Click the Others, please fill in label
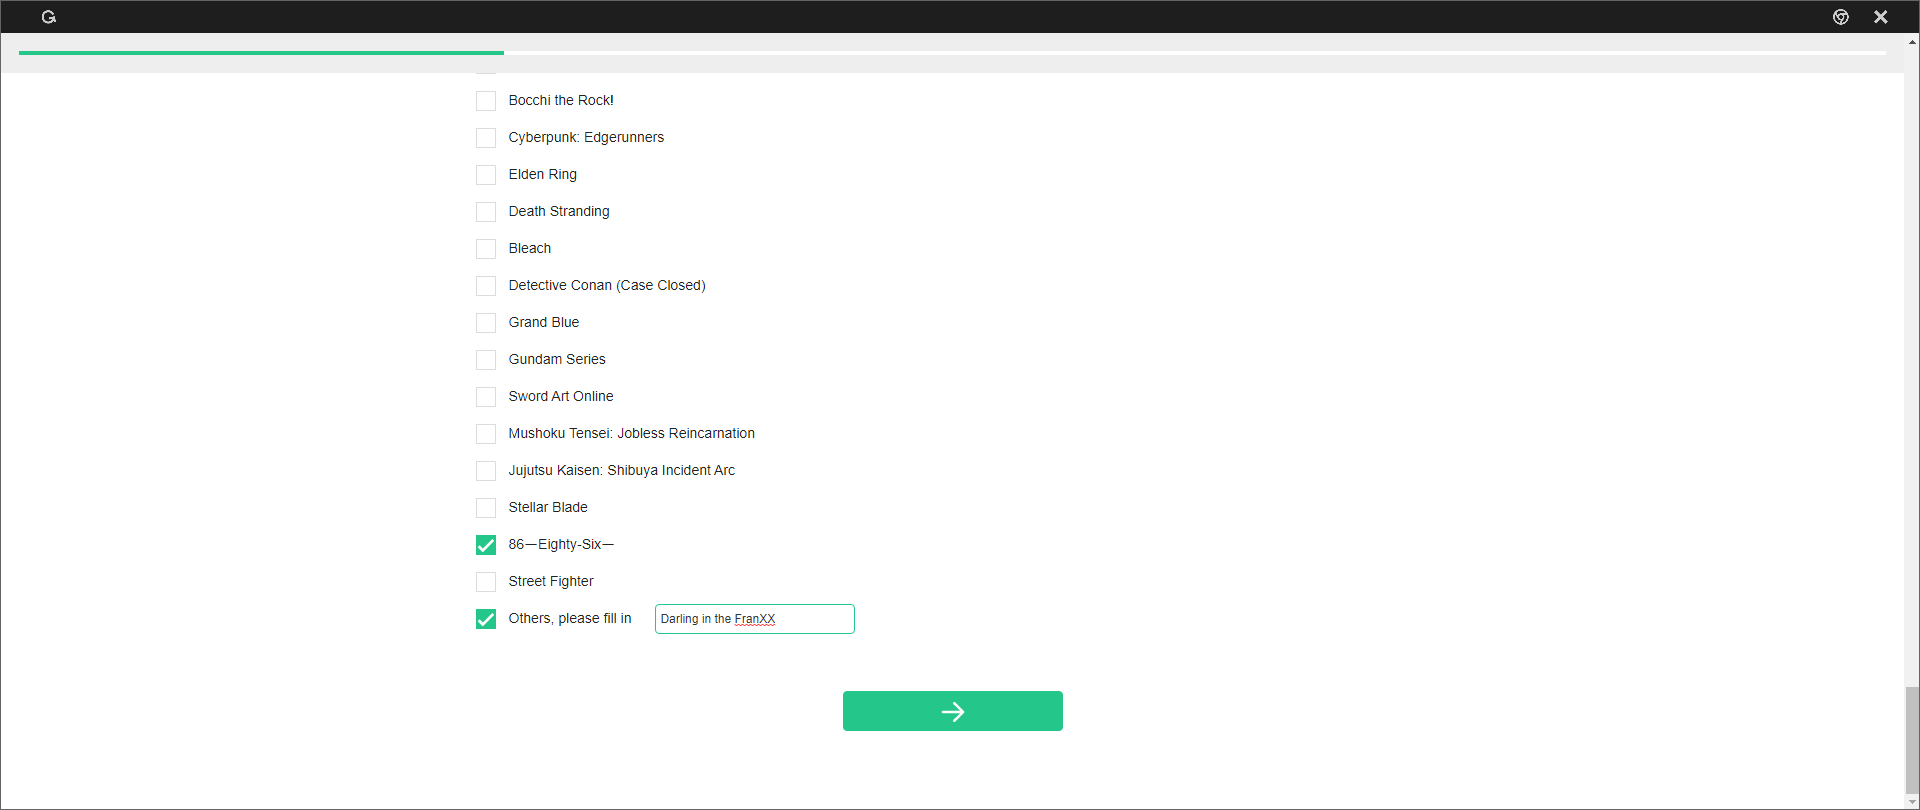The width and height of the screenshot is (1920, 810). 570,619
